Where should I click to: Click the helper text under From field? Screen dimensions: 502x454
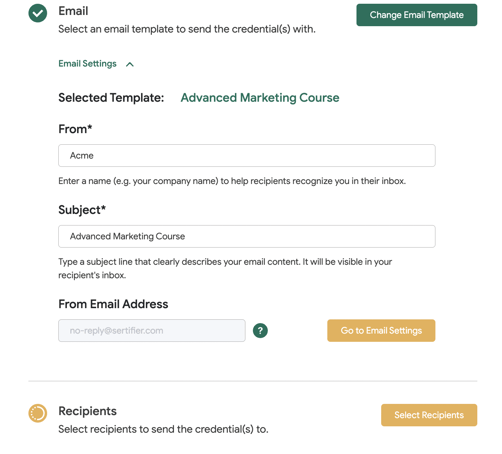click(x=232, y=181)
